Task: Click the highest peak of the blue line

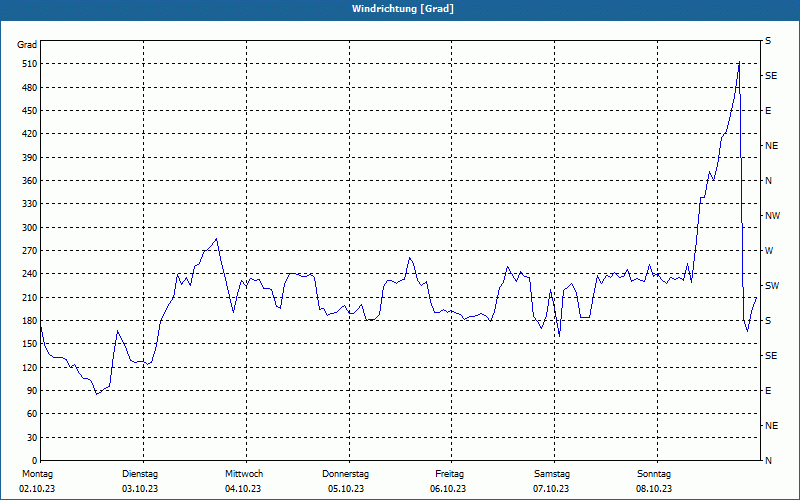Action: click(x=739, y=62)
